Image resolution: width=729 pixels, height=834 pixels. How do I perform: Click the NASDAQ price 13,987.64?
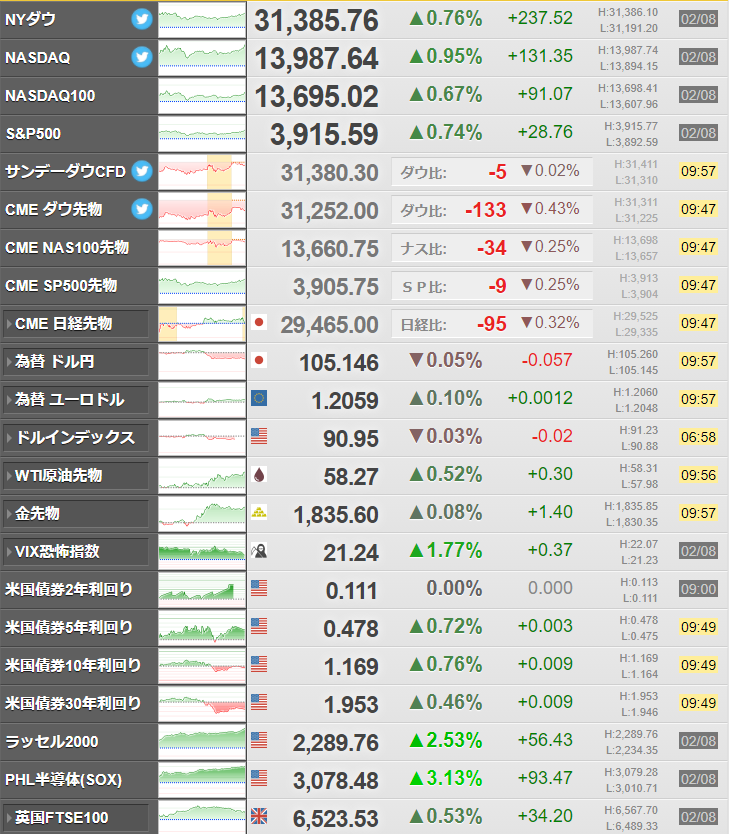(316, 59)
